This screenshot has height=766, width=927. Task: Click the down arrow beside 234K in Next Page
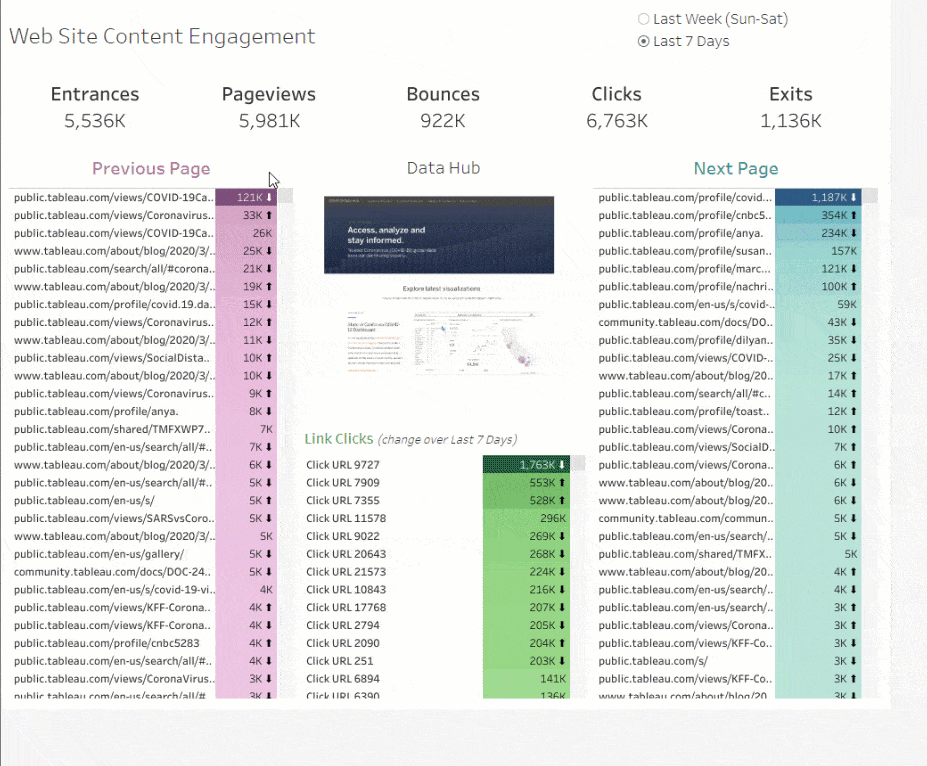853,233
